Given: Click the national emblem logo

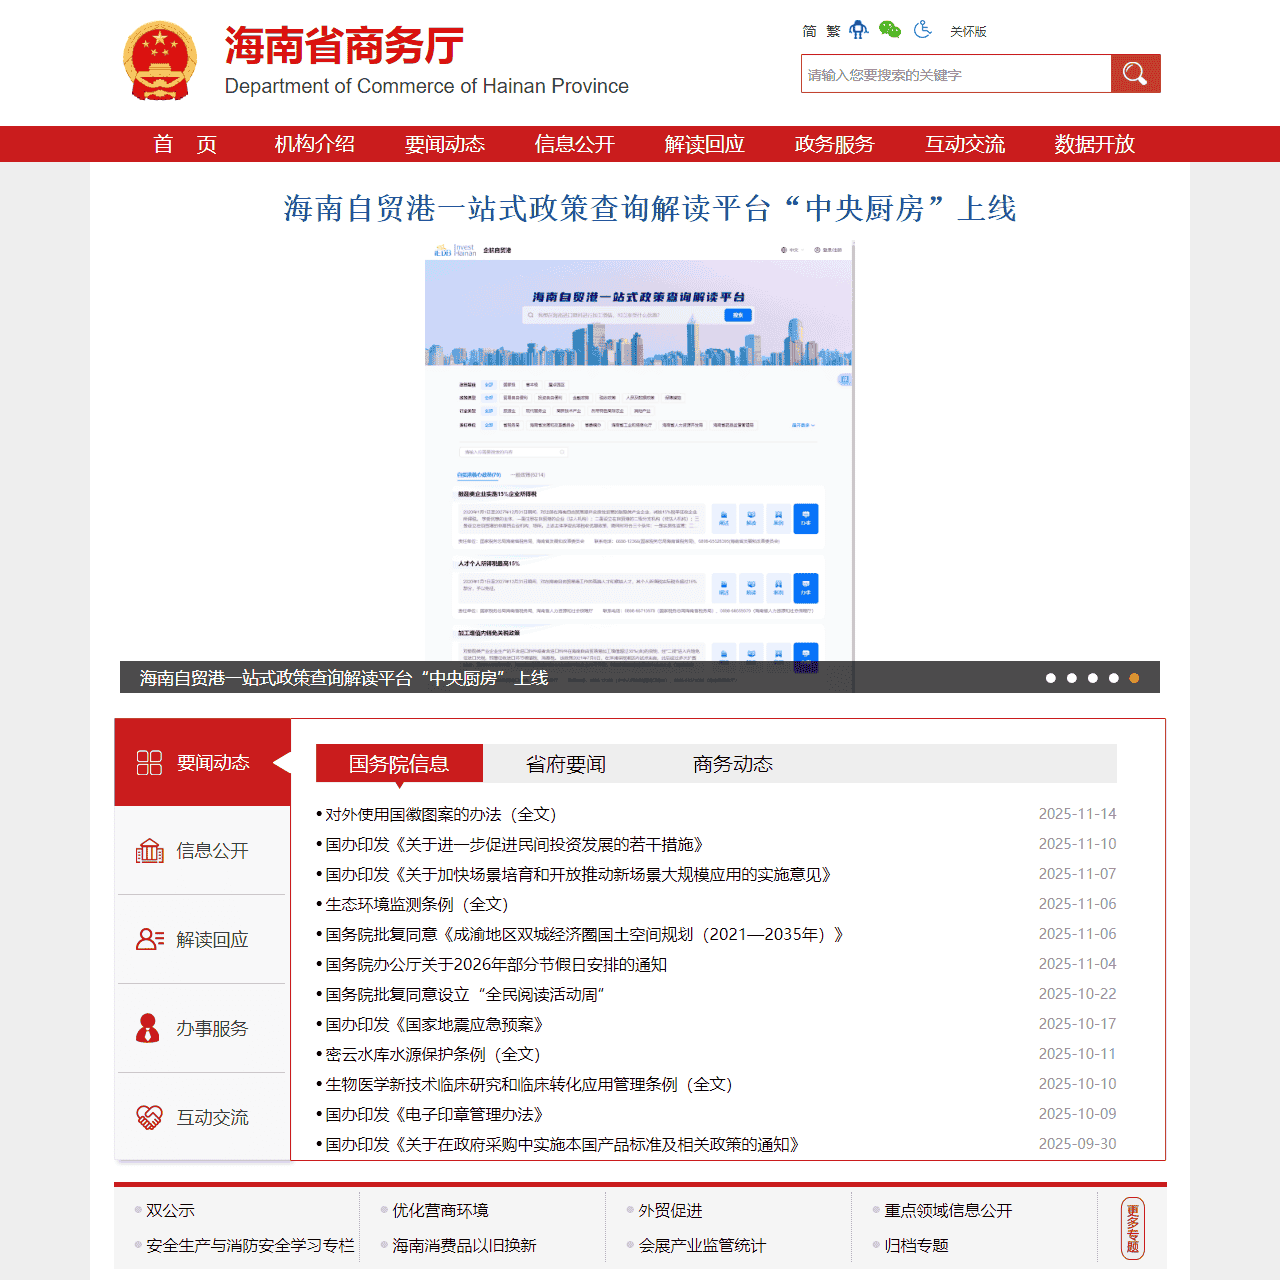Looking at the screenshot, I should [x=160, y=60].
